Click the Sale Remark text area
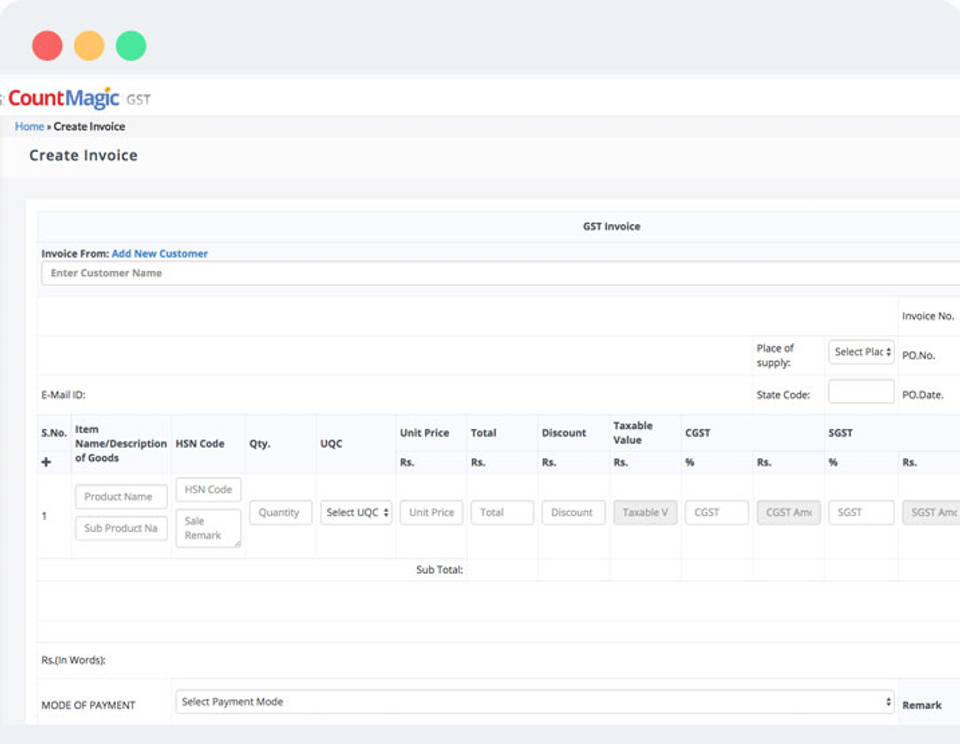This screenshot has width=960, height=744. 208,528
